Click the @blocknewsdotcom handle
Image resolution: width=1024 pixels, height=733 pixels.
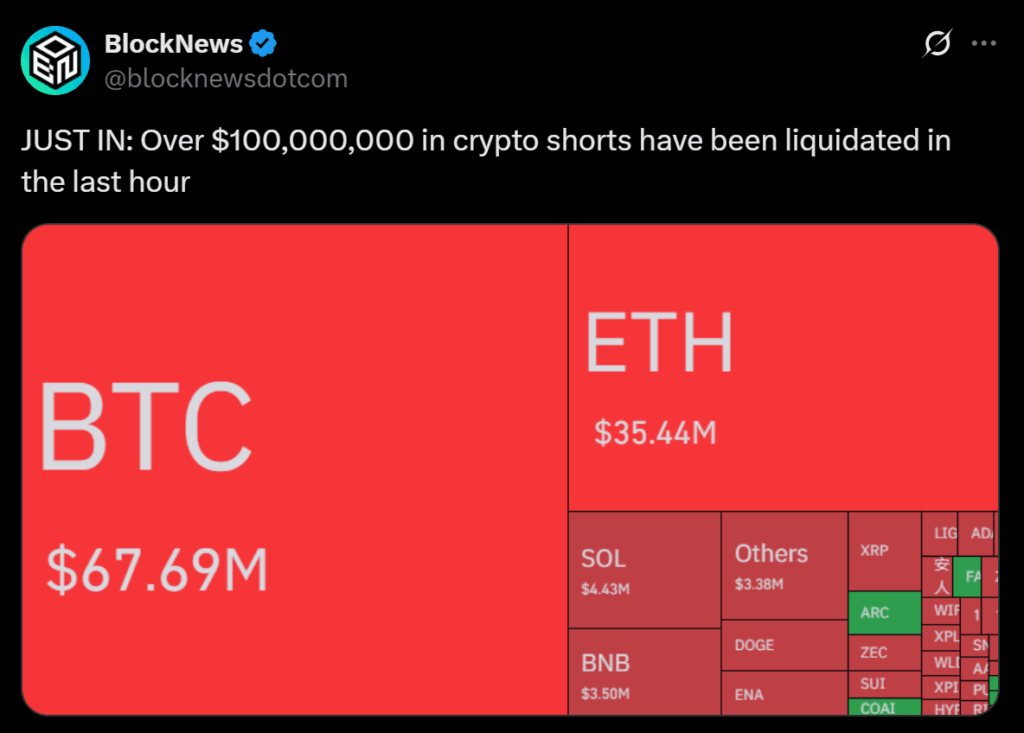(225, 79)
